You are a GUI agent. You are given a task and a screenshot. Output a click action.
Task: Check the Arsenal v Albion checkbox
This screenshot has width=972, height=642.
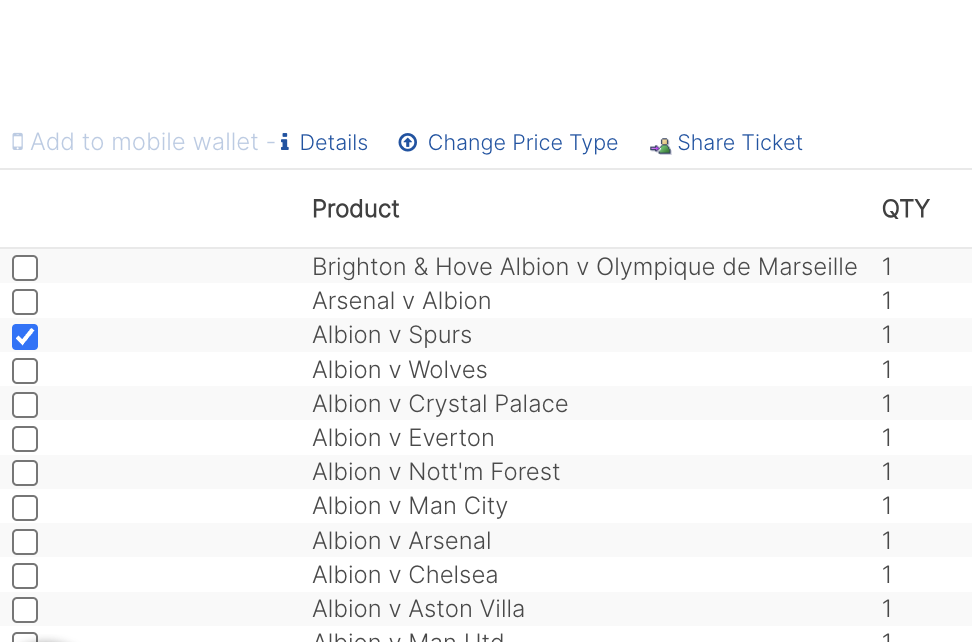pyautogui.click(x=25, y=302)
